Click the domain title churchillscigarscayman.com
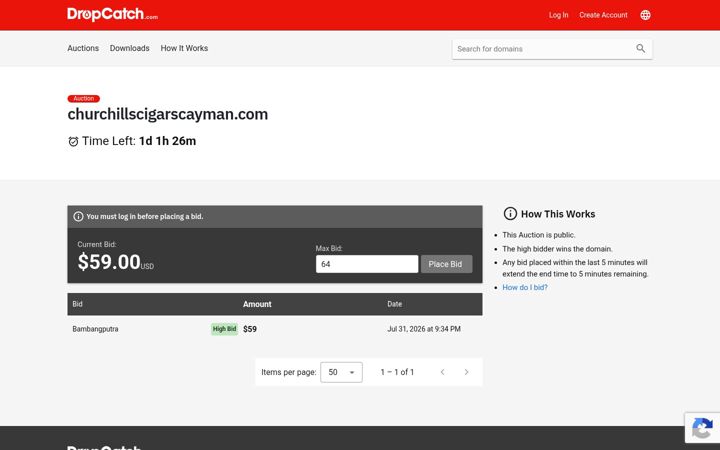Image resolution: width=720 pixels, height=450 pixels. [x=168, y=114]
